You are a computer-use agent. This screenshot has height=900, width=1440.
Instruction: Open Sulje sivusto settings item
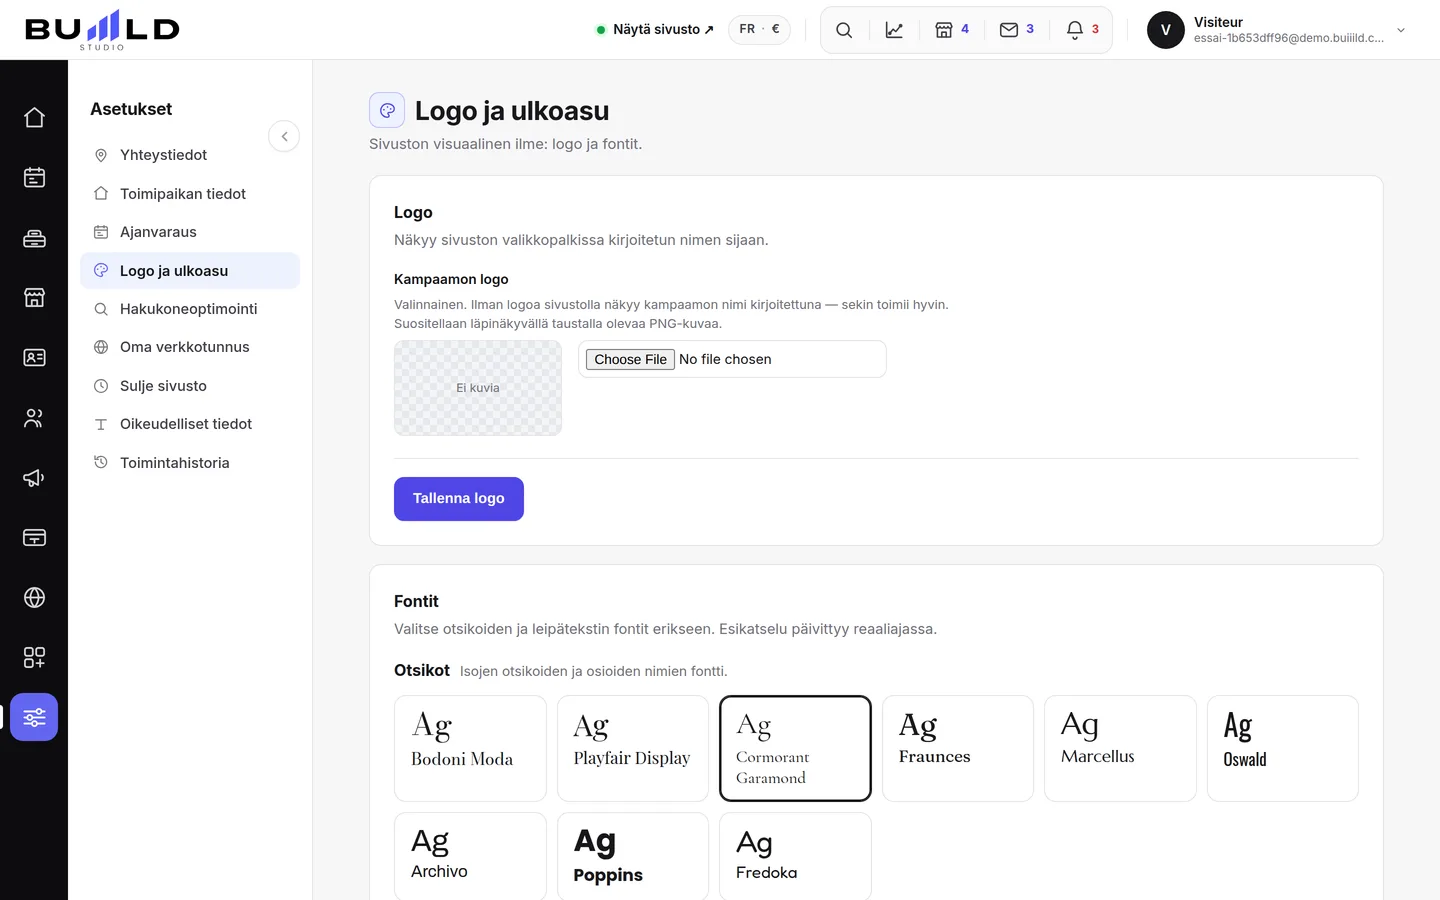190,386
